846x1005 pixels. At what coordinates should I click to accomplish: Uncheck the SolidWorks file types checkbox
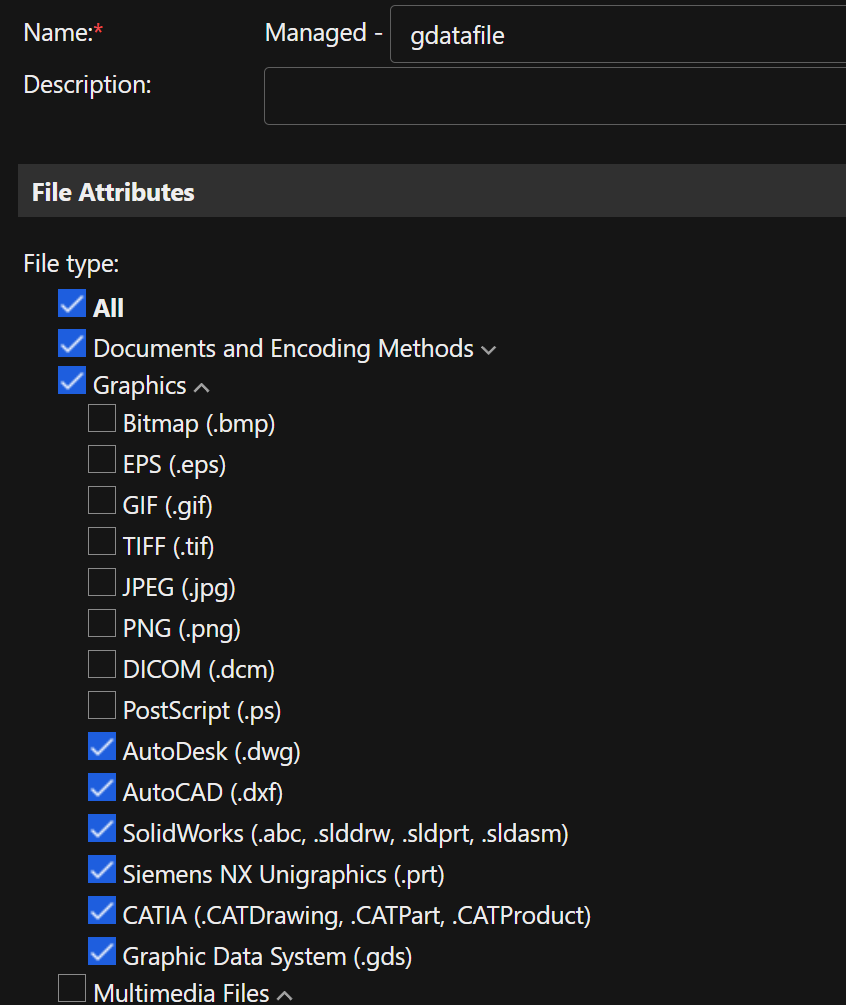coord(102,829)
